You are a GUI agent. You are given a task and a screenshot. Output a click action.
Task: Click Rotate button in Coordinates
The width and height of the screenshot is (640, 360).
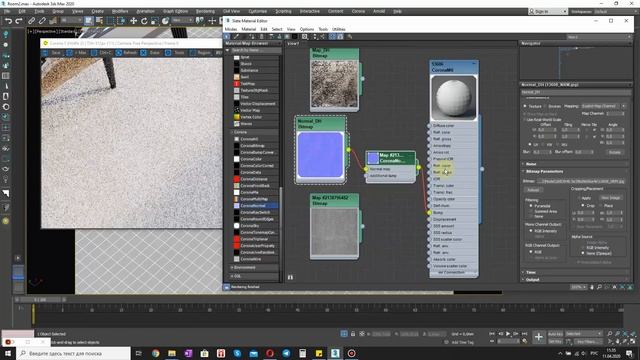615,152
